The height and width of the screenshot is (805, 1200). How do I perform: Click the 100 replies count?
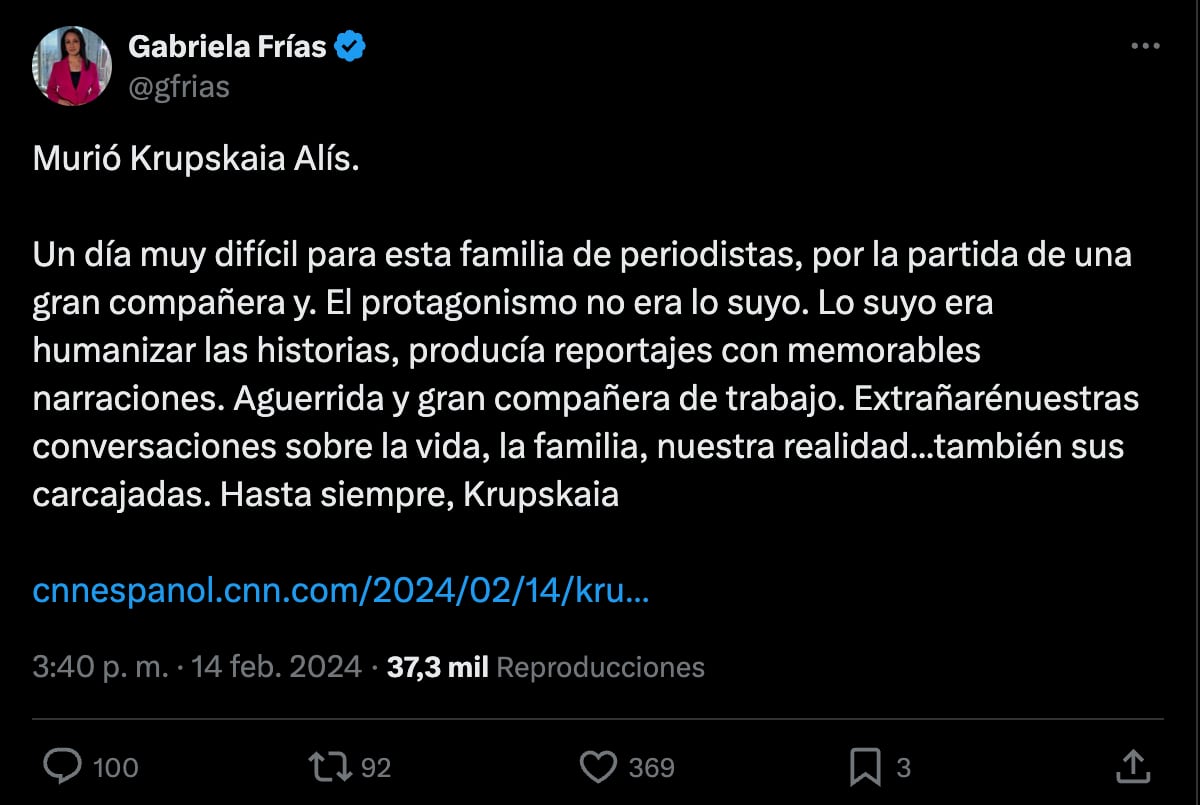pyautogui.click(x=118, y=767)
